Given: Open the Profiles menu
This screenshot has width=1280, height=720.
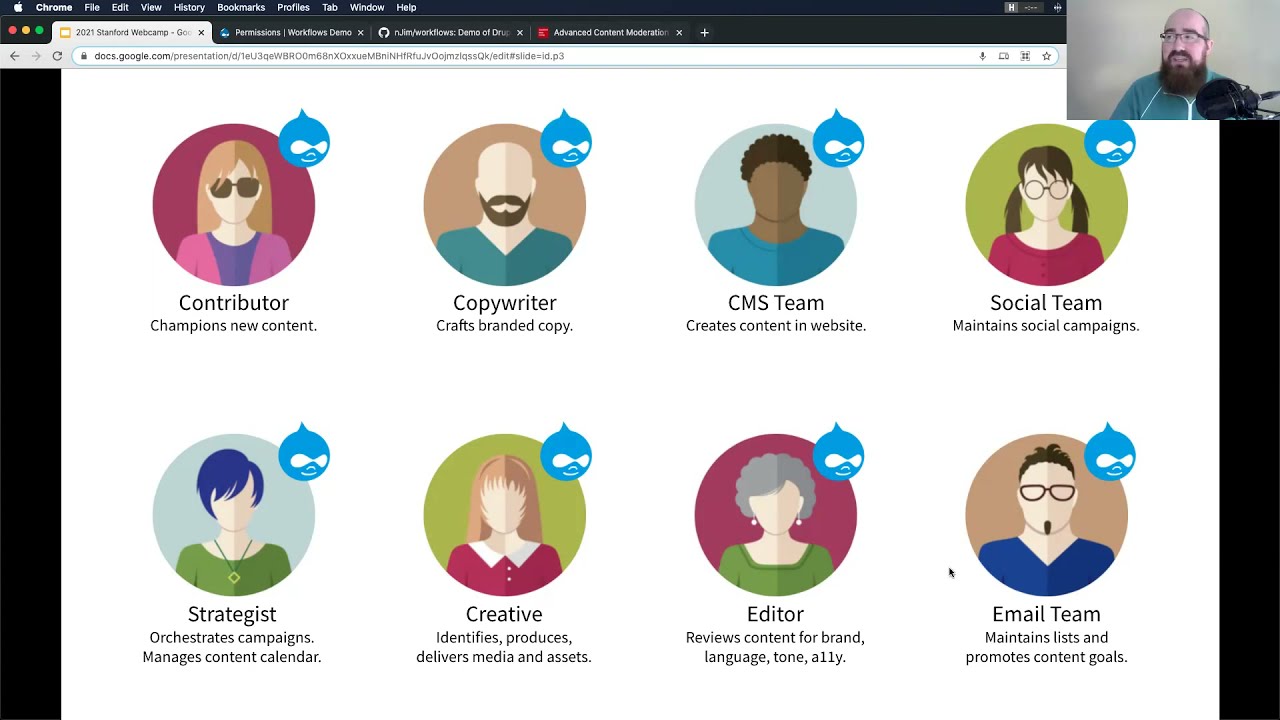Looking at the screenshot, I should tap(293, 7).
